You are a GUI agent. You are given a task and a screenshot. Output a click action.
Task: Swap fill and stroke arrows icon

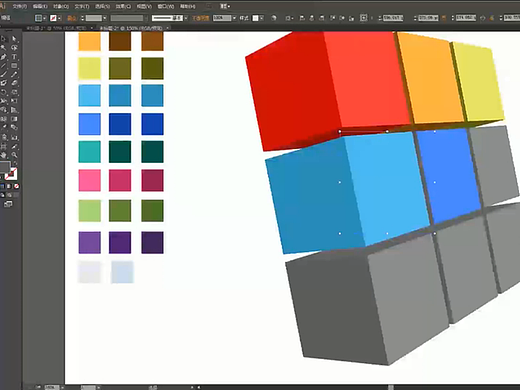point(15,163)
